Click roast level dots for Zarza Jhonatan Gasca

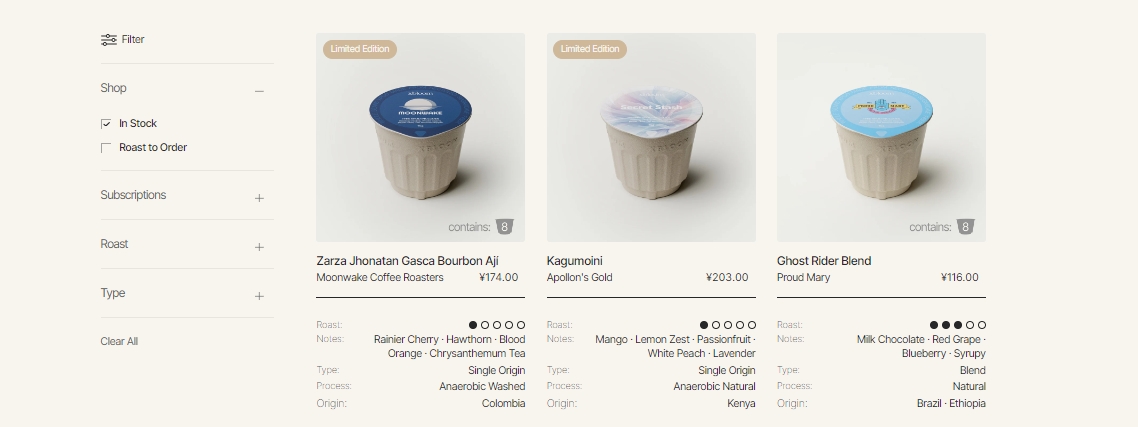(x=497, y=325)
